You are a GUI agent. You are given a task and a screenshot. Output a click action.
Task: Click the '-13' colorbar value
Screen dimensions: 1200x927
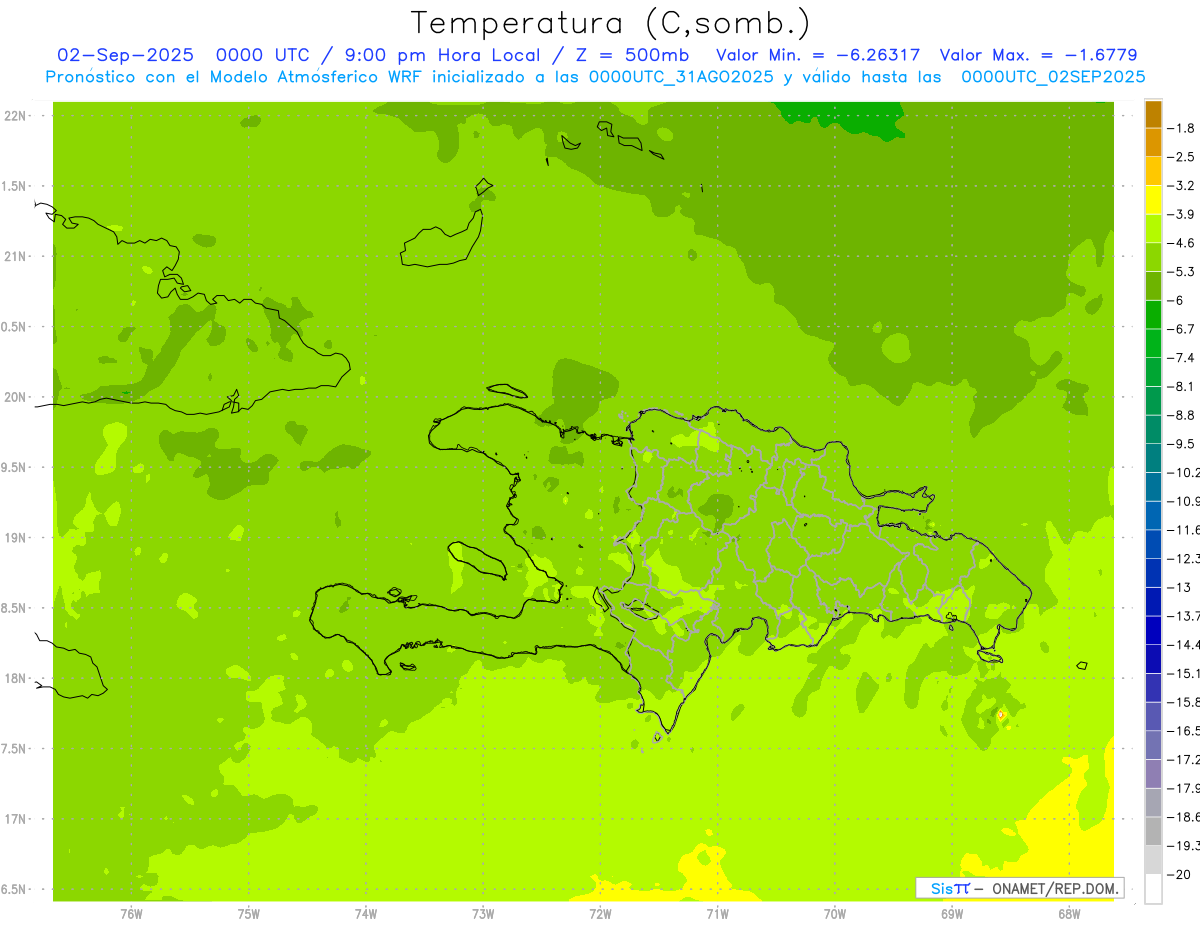1180,587
